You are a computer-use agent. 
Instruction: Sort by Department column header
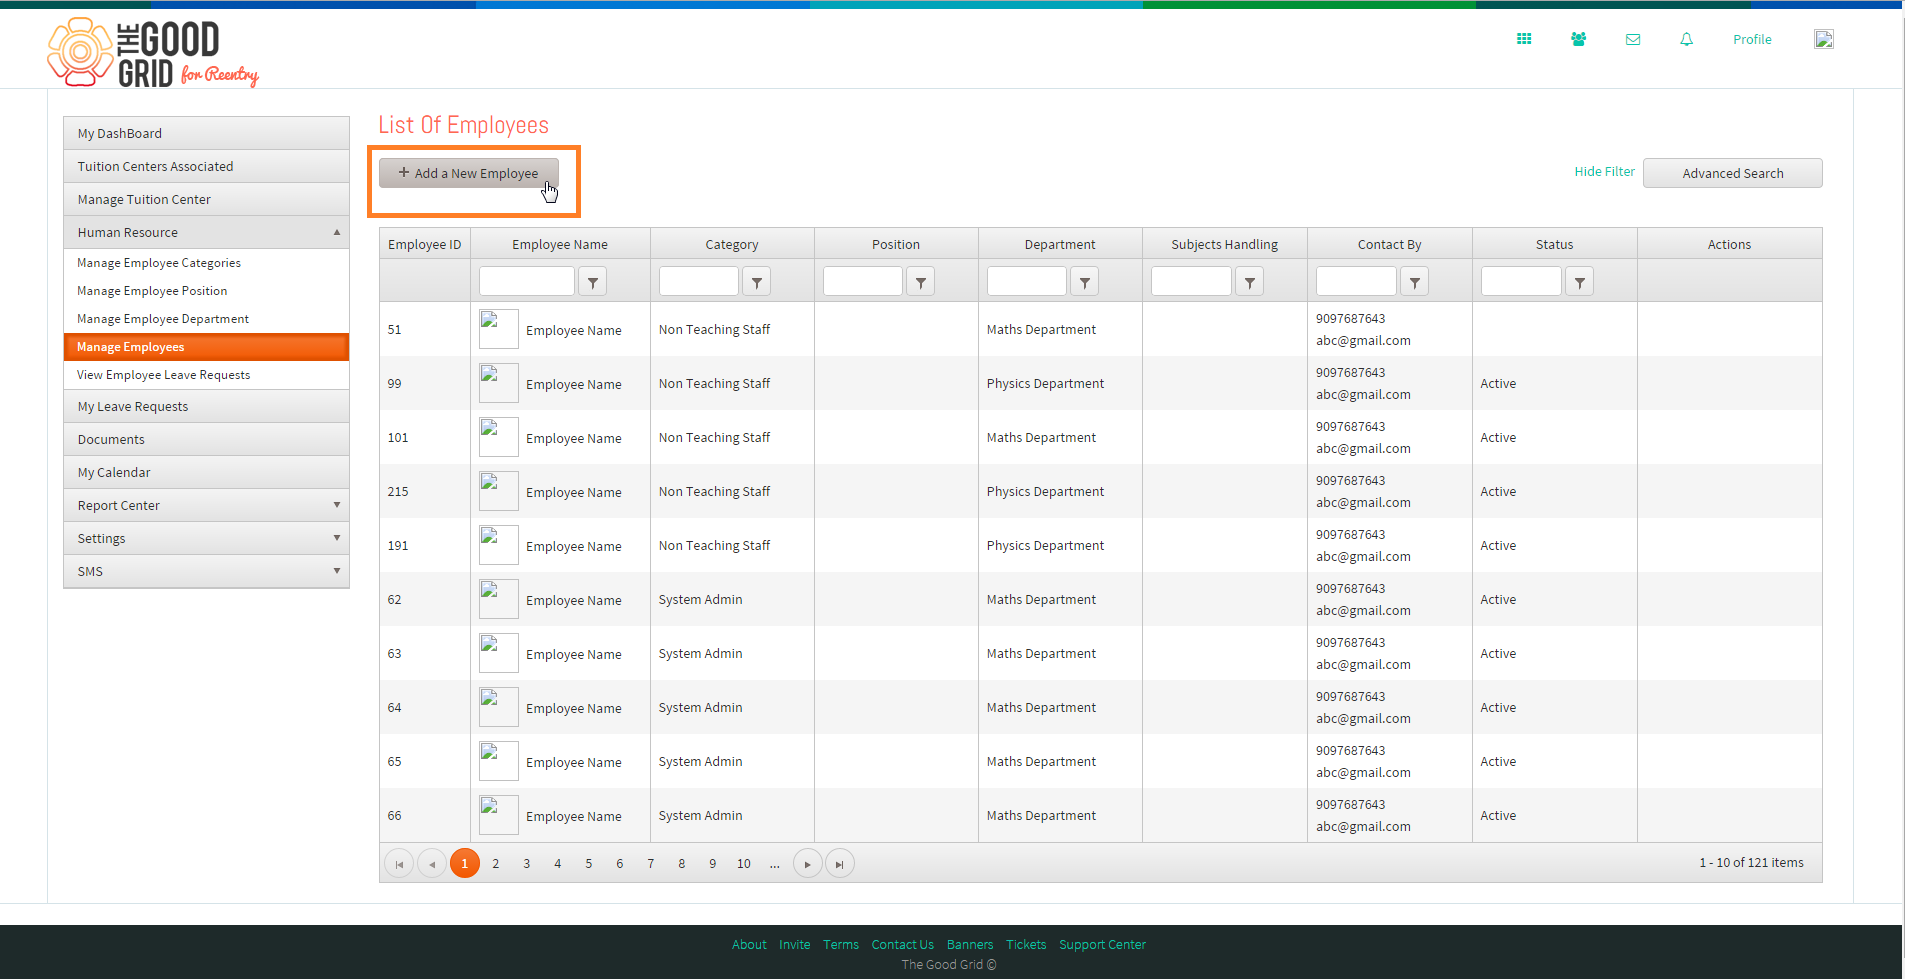coord(1060,244)
